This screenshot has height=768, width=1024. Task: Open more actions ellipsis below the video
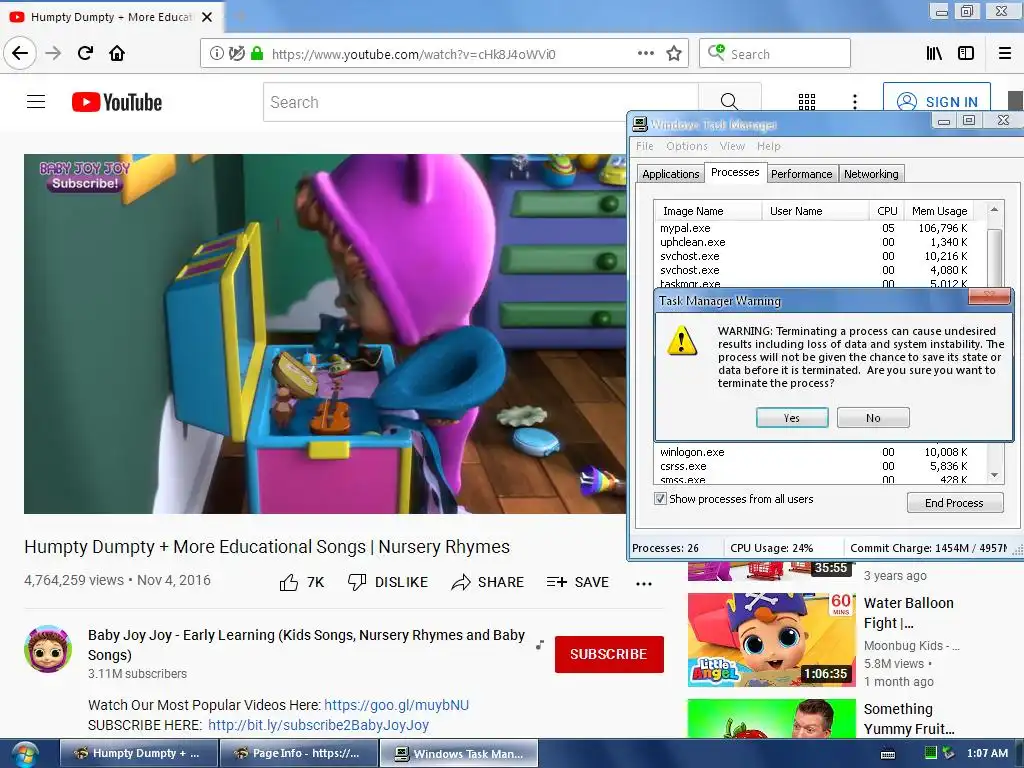click(x=644, y=583)
